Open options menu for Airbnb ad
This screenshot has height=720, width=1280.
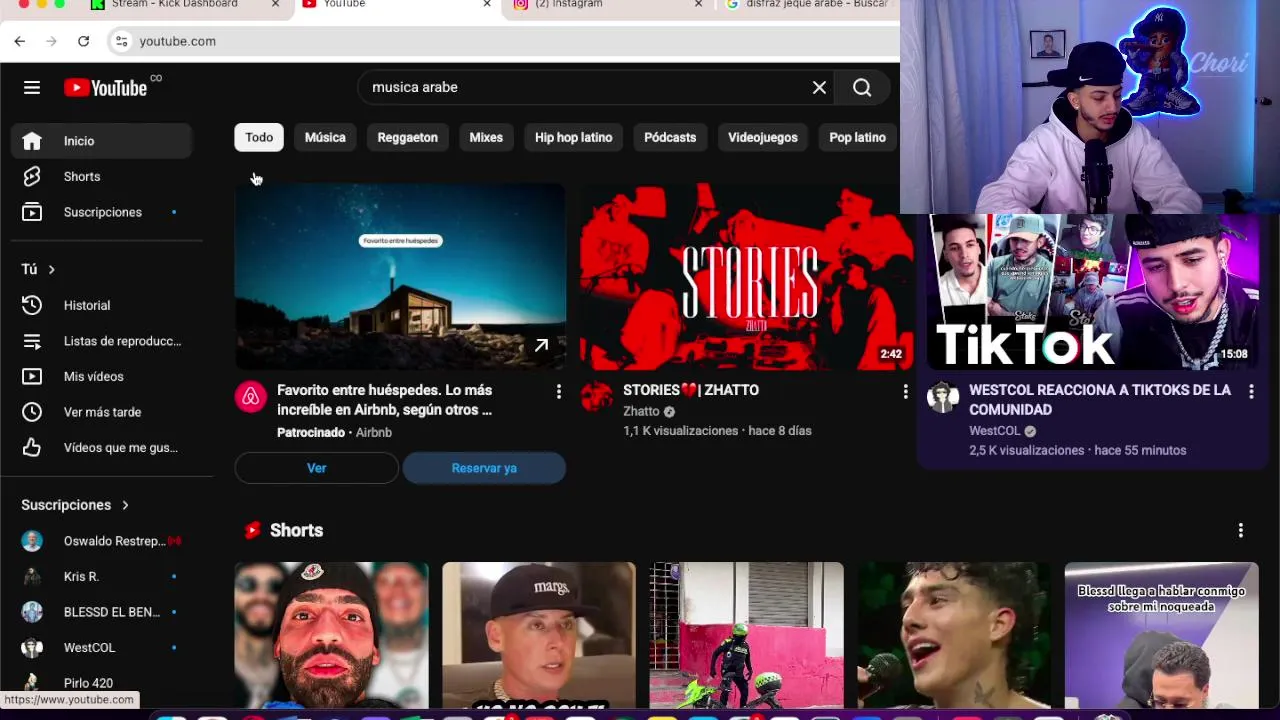559,392
